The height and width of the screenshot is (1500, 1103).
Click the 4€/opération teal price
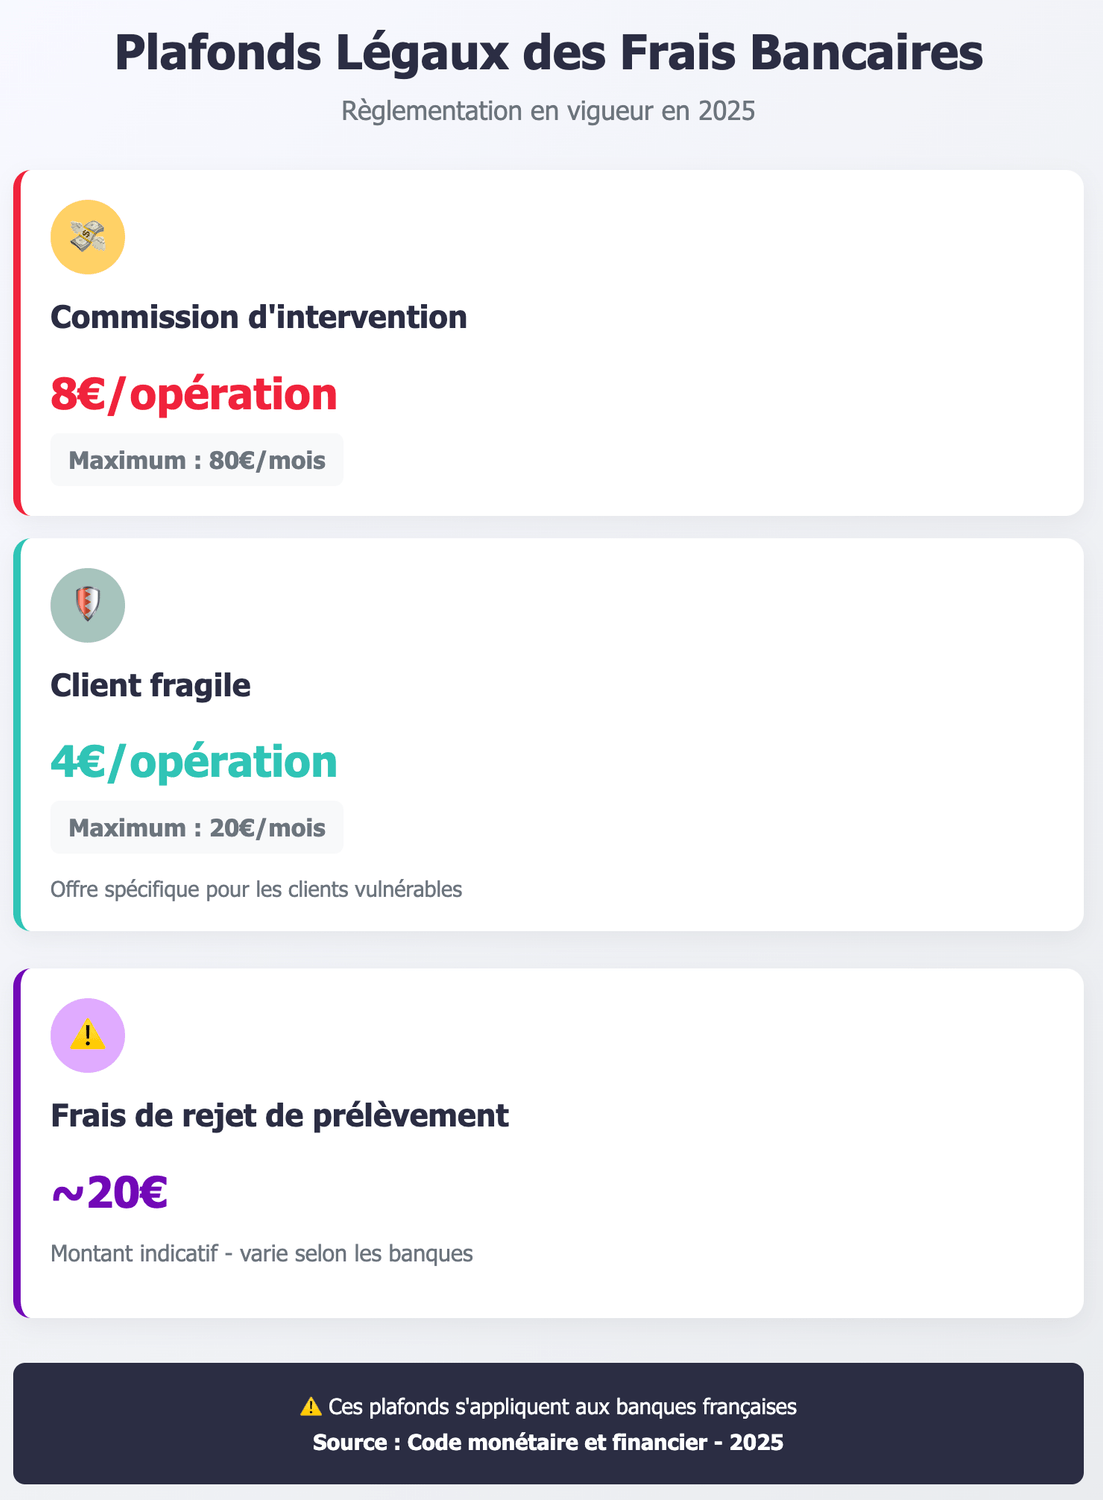pyautogui.click(x=194, y=762)
